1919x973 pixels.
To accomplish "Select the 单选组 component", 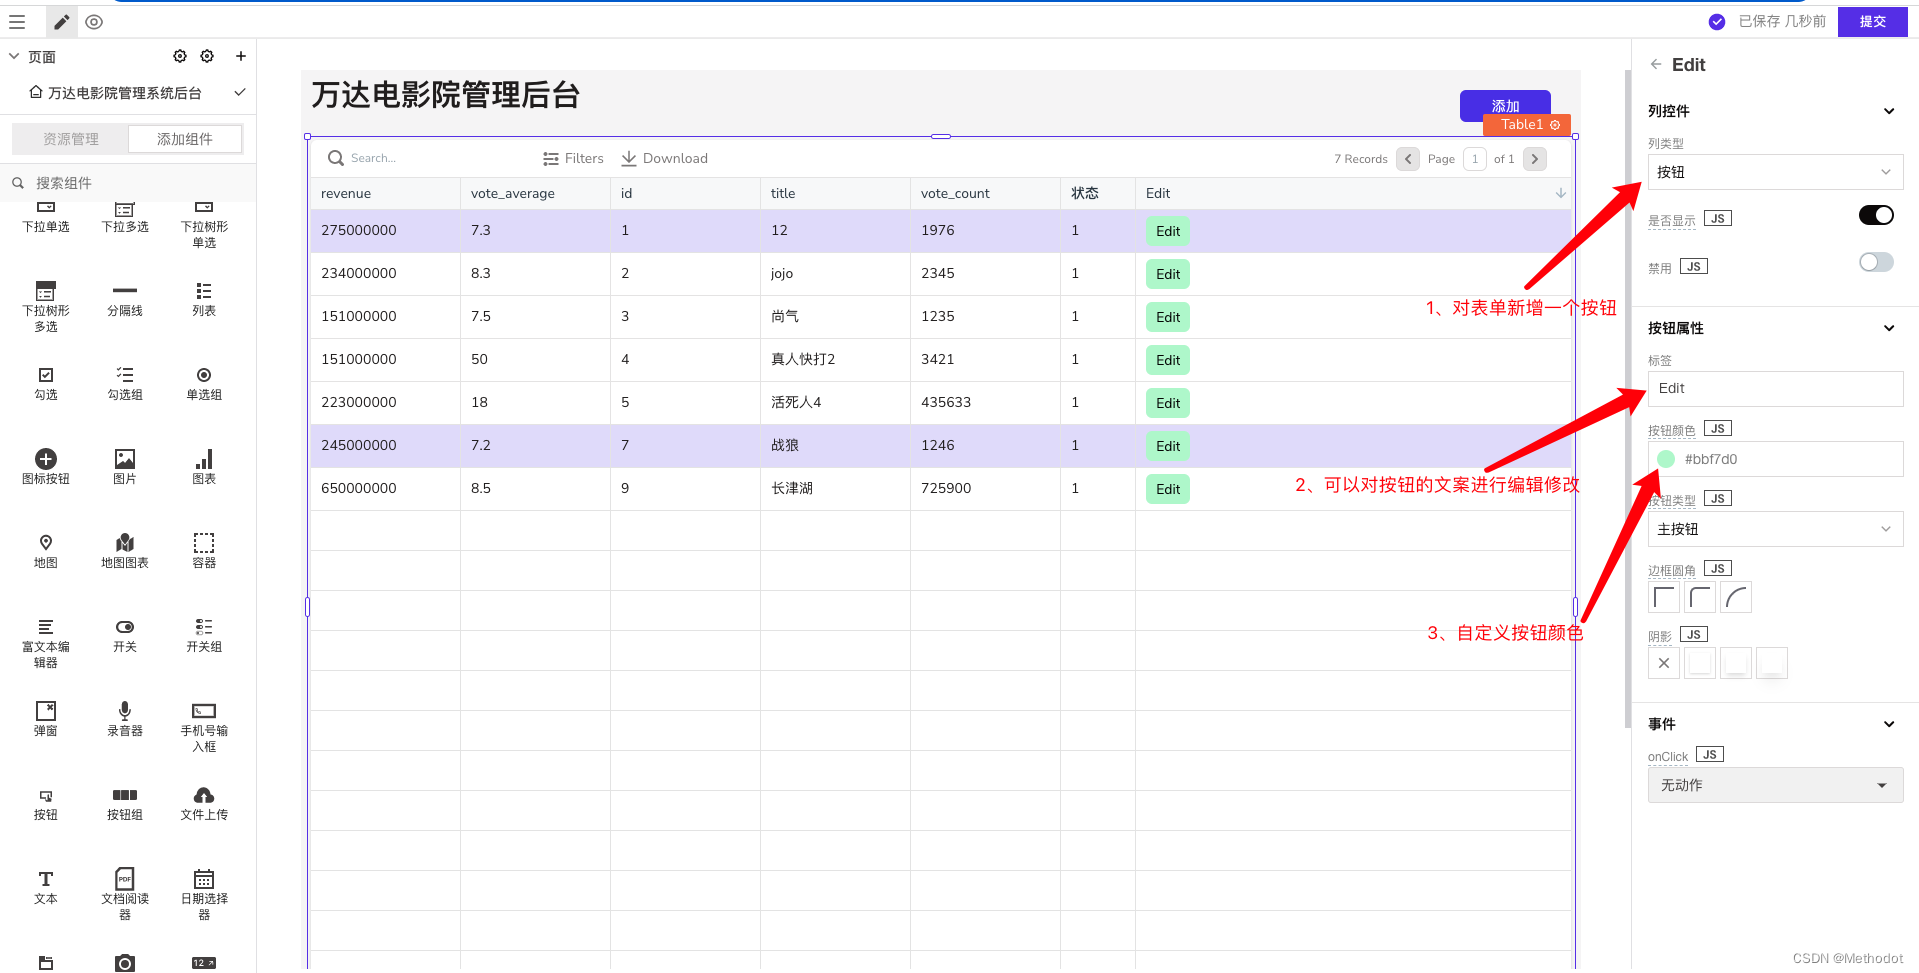I will [x=204, y=384].
